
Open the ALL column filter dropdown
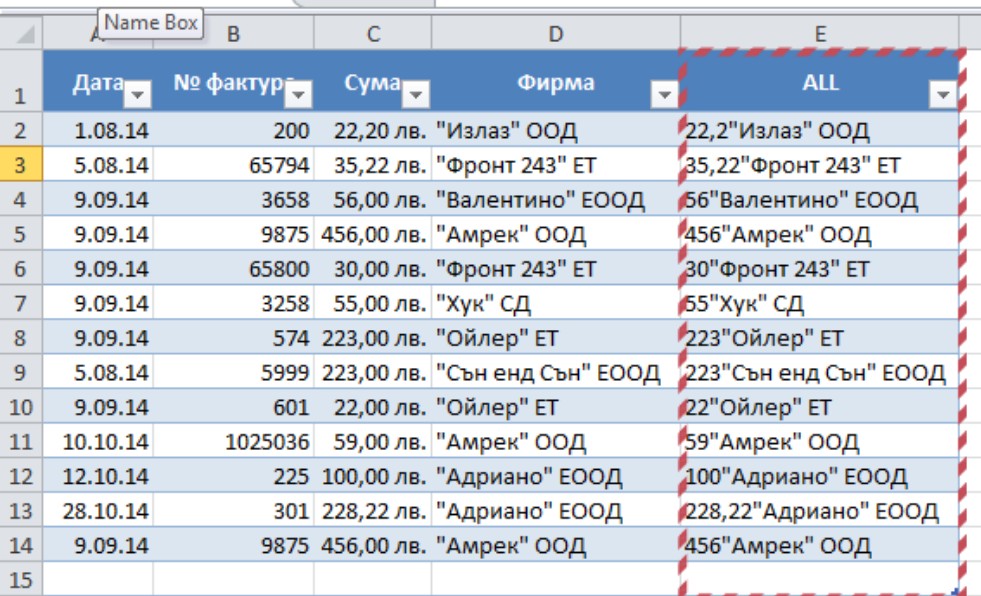(942, 94)
